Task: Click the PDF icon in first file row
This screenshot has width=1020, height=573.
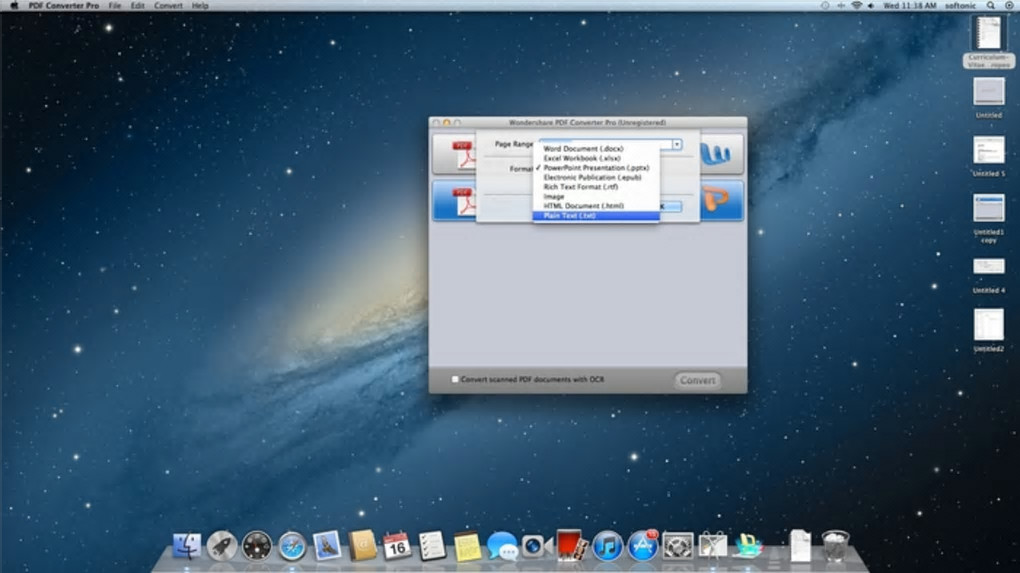Action: 463,155
